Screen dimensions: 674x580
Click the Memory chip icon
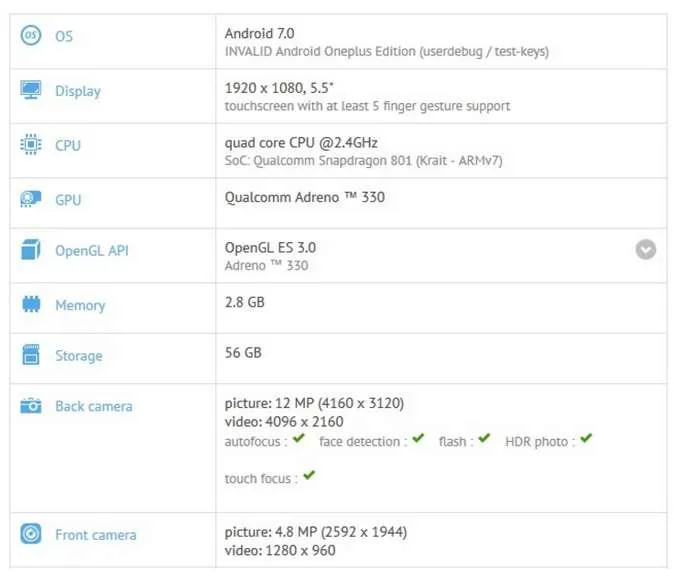point(31,304)
